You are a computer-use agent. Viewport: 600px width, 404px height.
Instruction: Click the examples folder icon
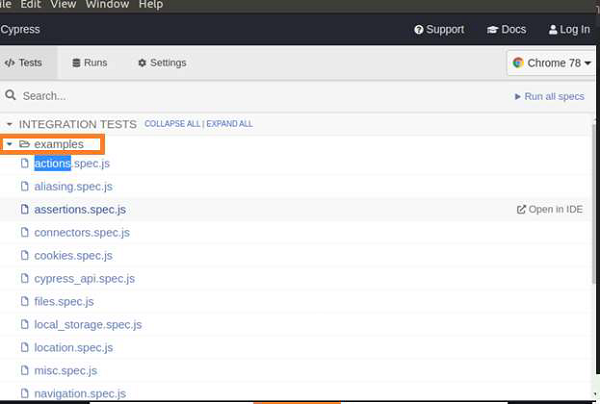coord(24,144)
